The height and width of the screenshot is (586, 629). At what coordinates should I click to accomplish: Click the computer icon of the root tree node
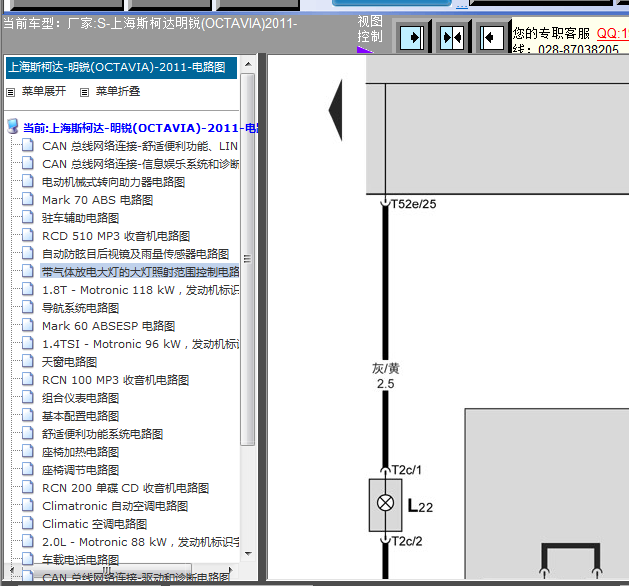[x=13, y=126]
